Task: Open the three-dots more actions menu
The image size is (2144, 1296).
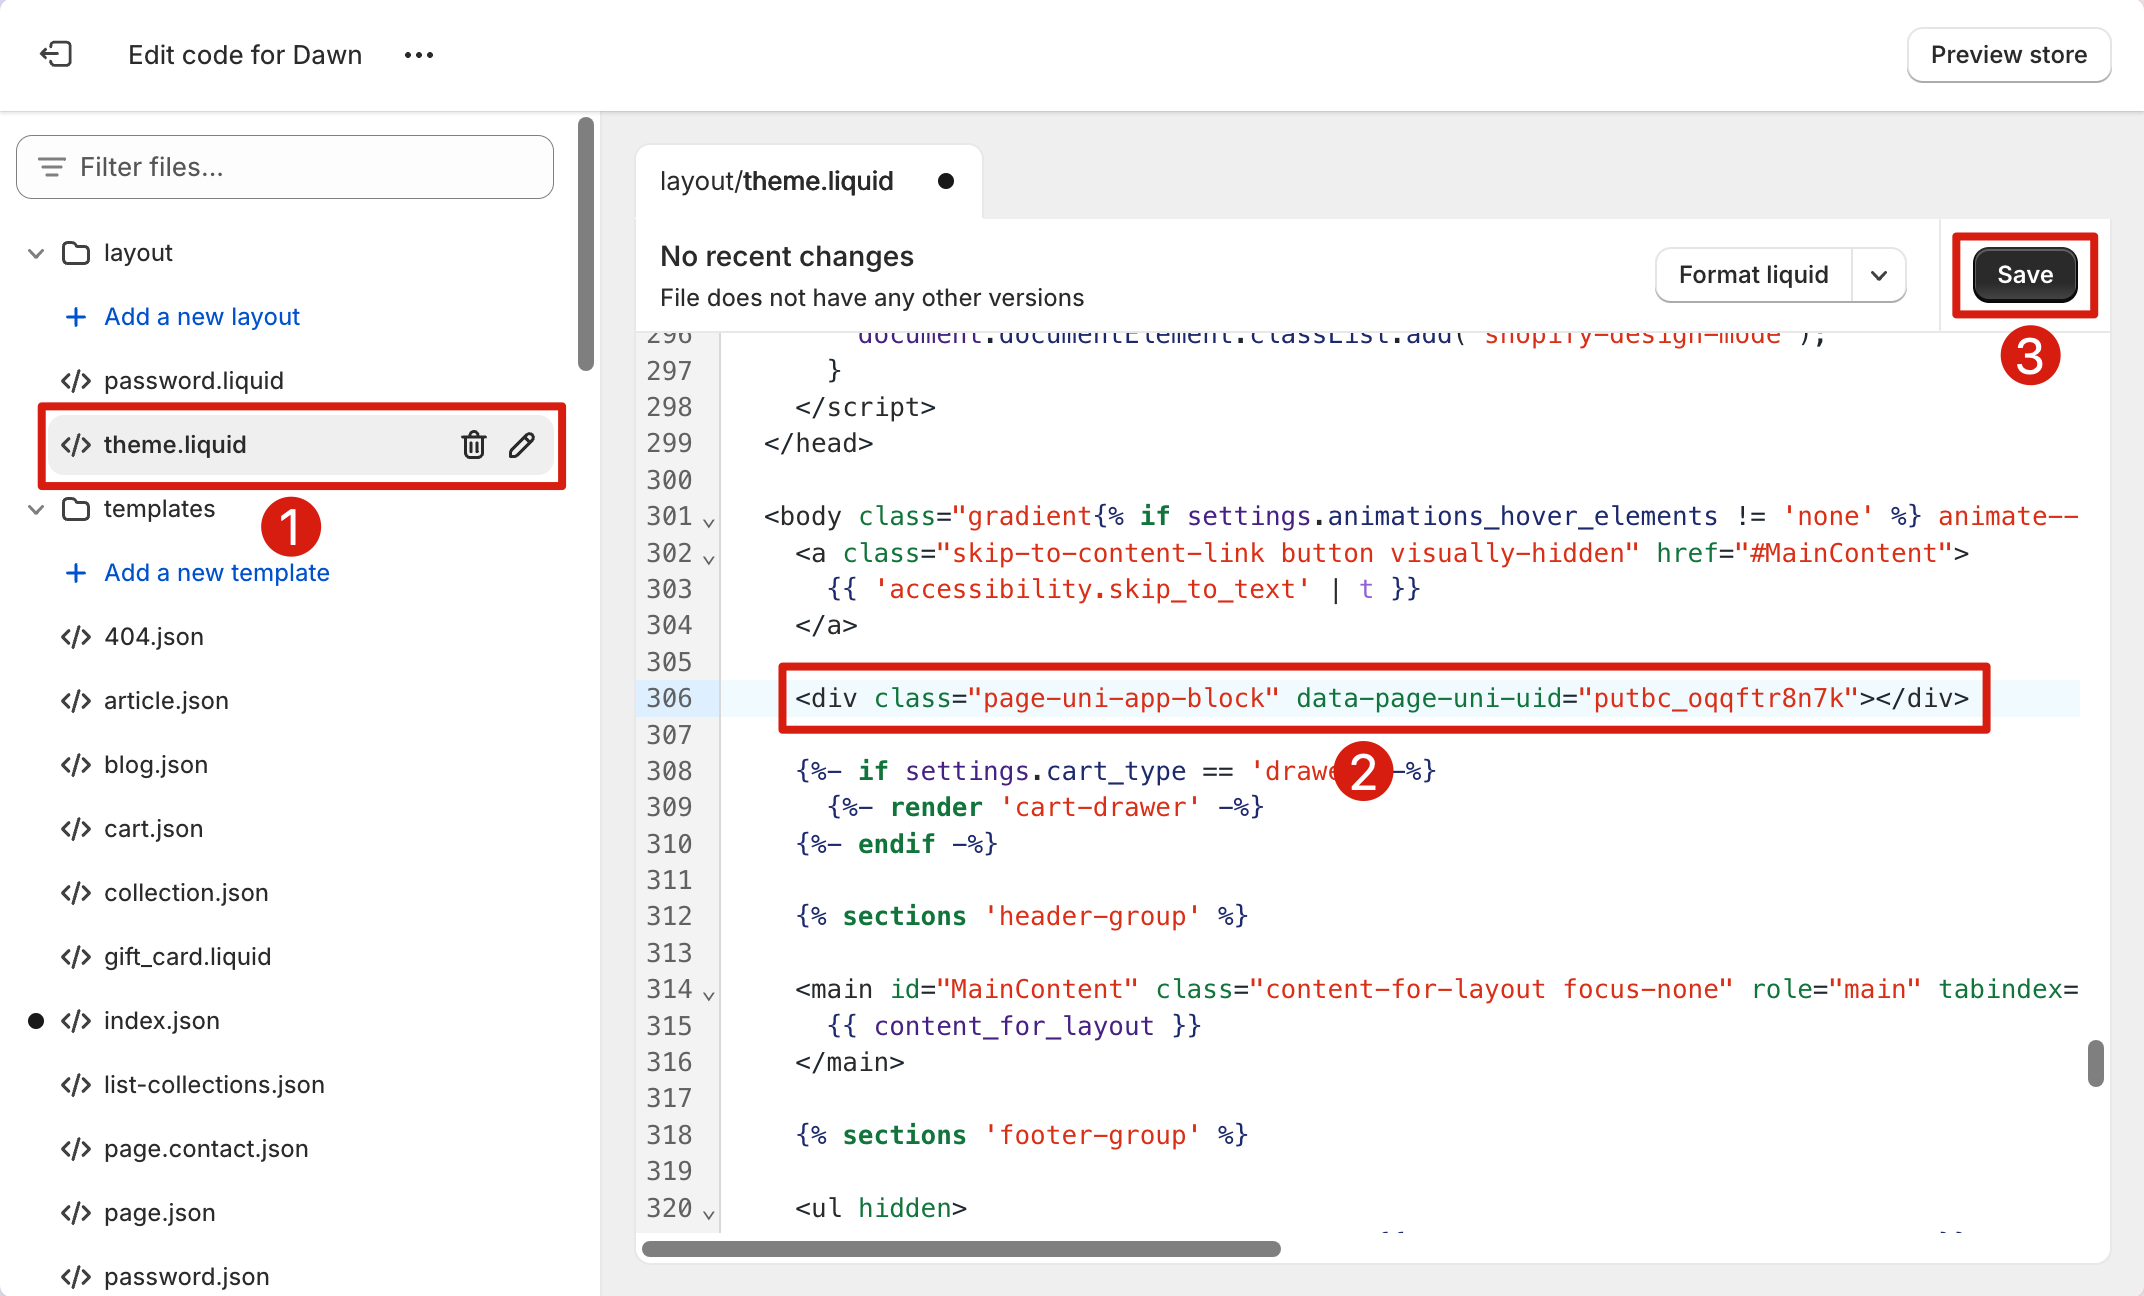Action: click(419, 55)
